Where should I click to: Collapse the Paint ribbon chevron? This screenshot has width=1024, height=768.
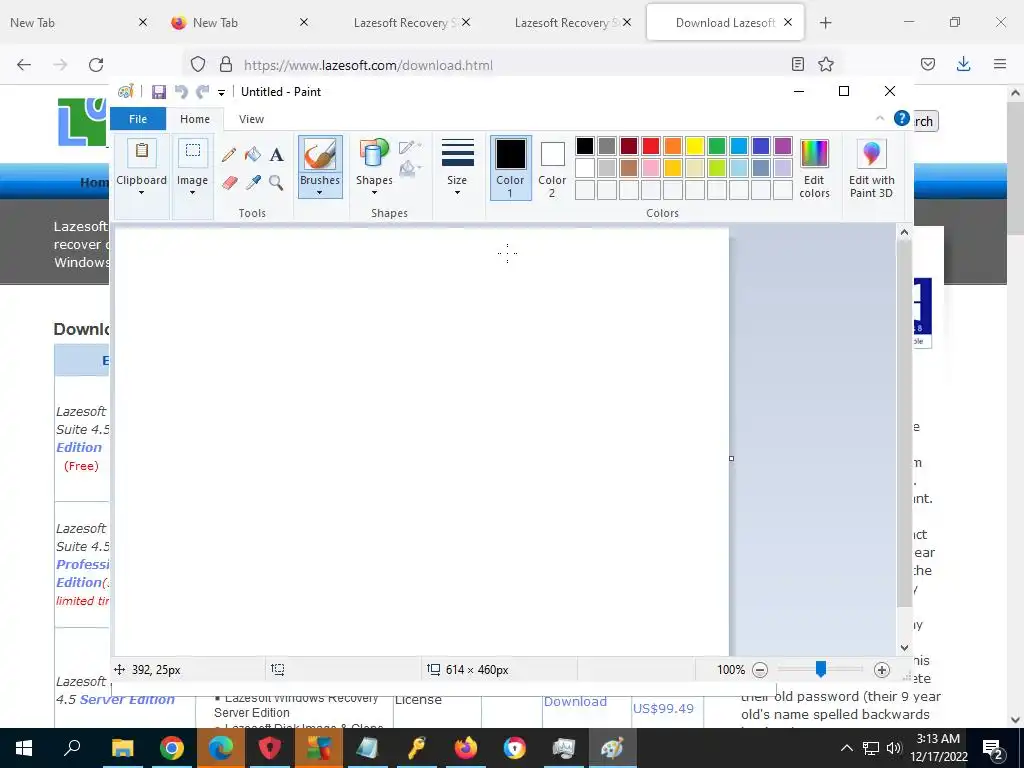pos(879,118)
